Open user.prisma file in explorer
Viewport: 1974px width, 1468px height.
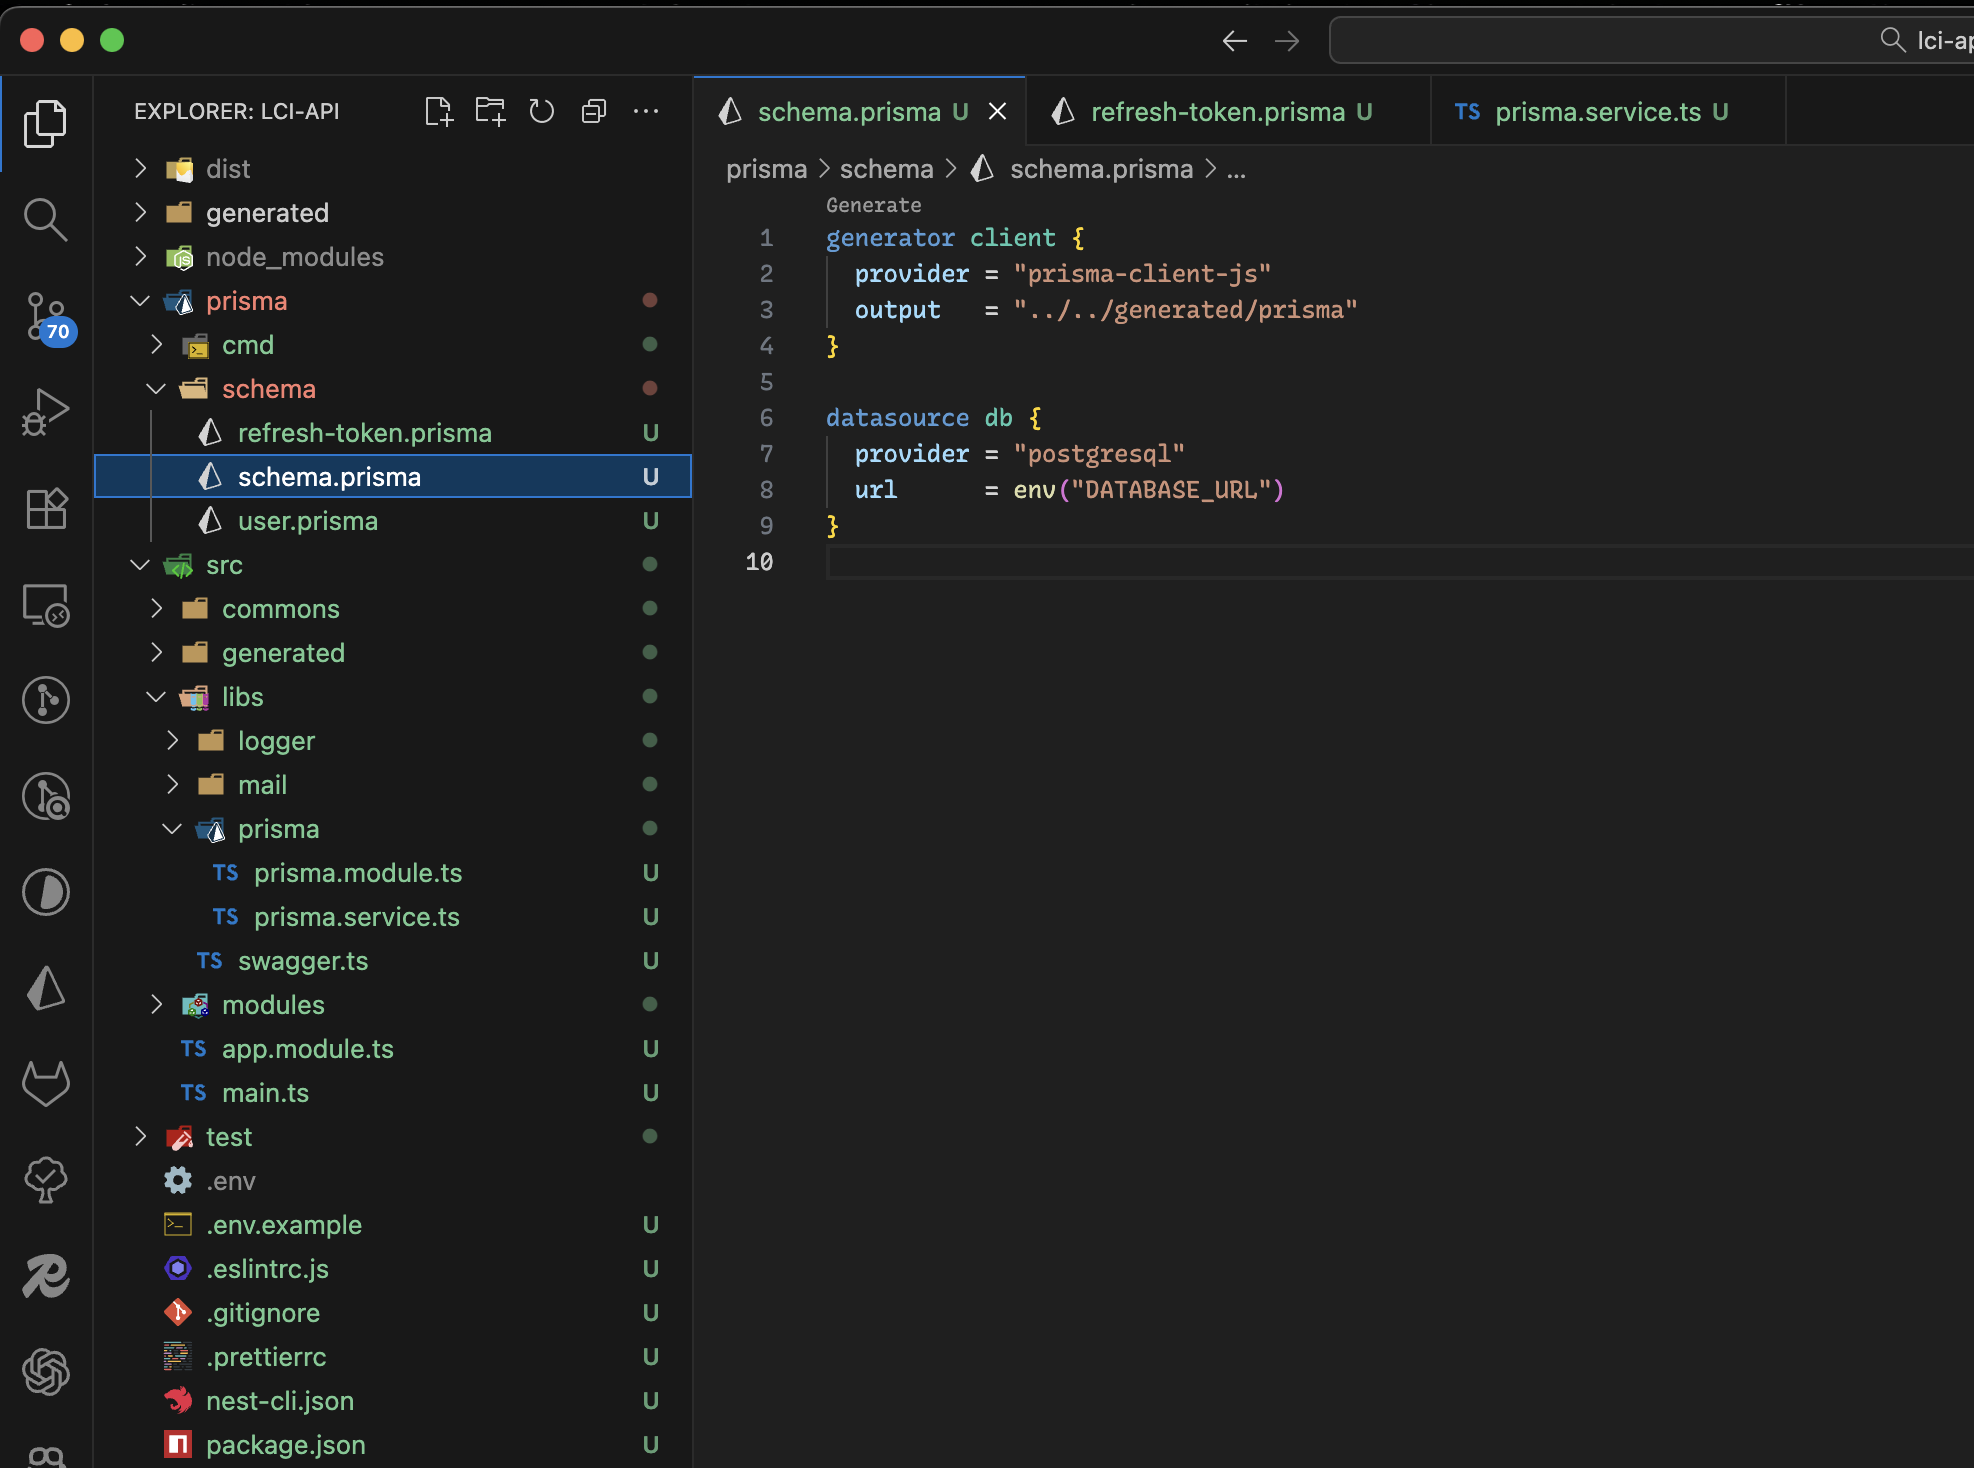click(x=307, y=521)
